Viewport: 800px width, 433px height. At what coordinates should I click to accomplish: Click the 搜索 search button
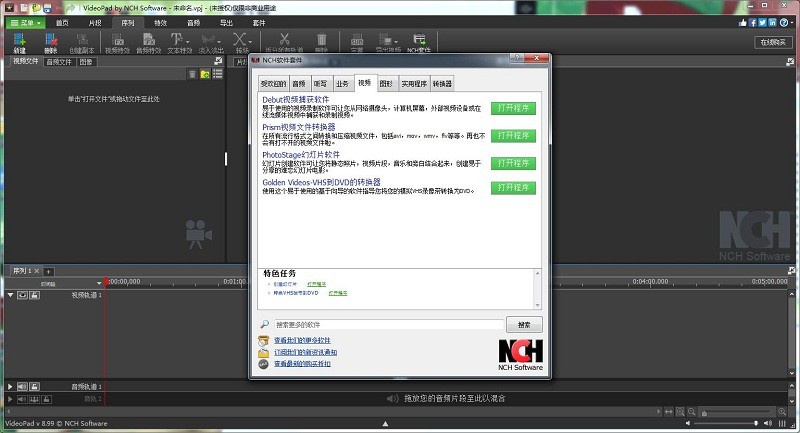524,324
